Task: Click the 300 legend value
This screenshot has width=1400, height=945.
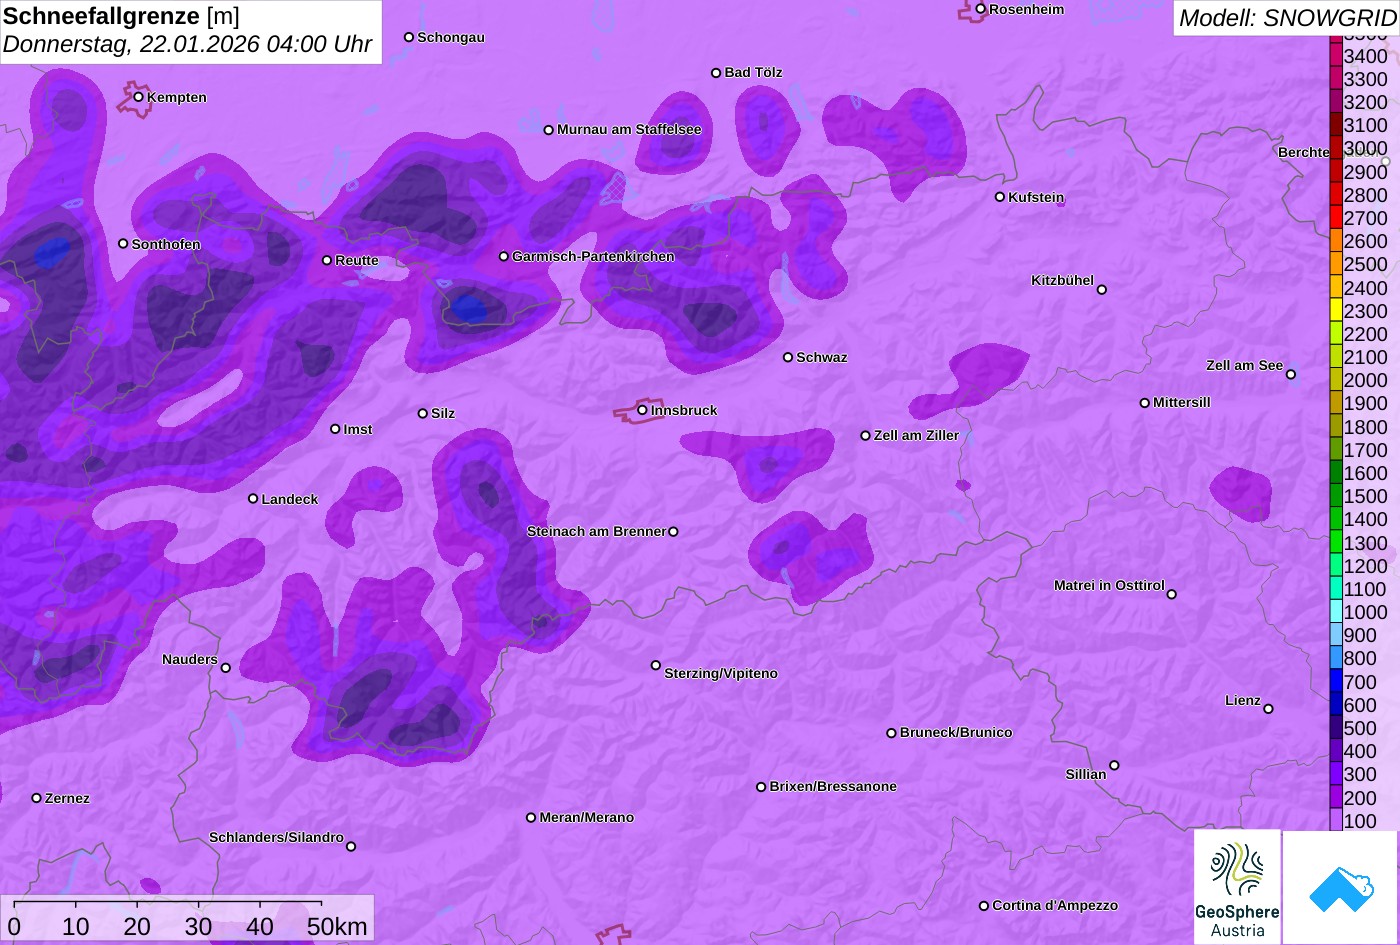Action: (1360, 774)
